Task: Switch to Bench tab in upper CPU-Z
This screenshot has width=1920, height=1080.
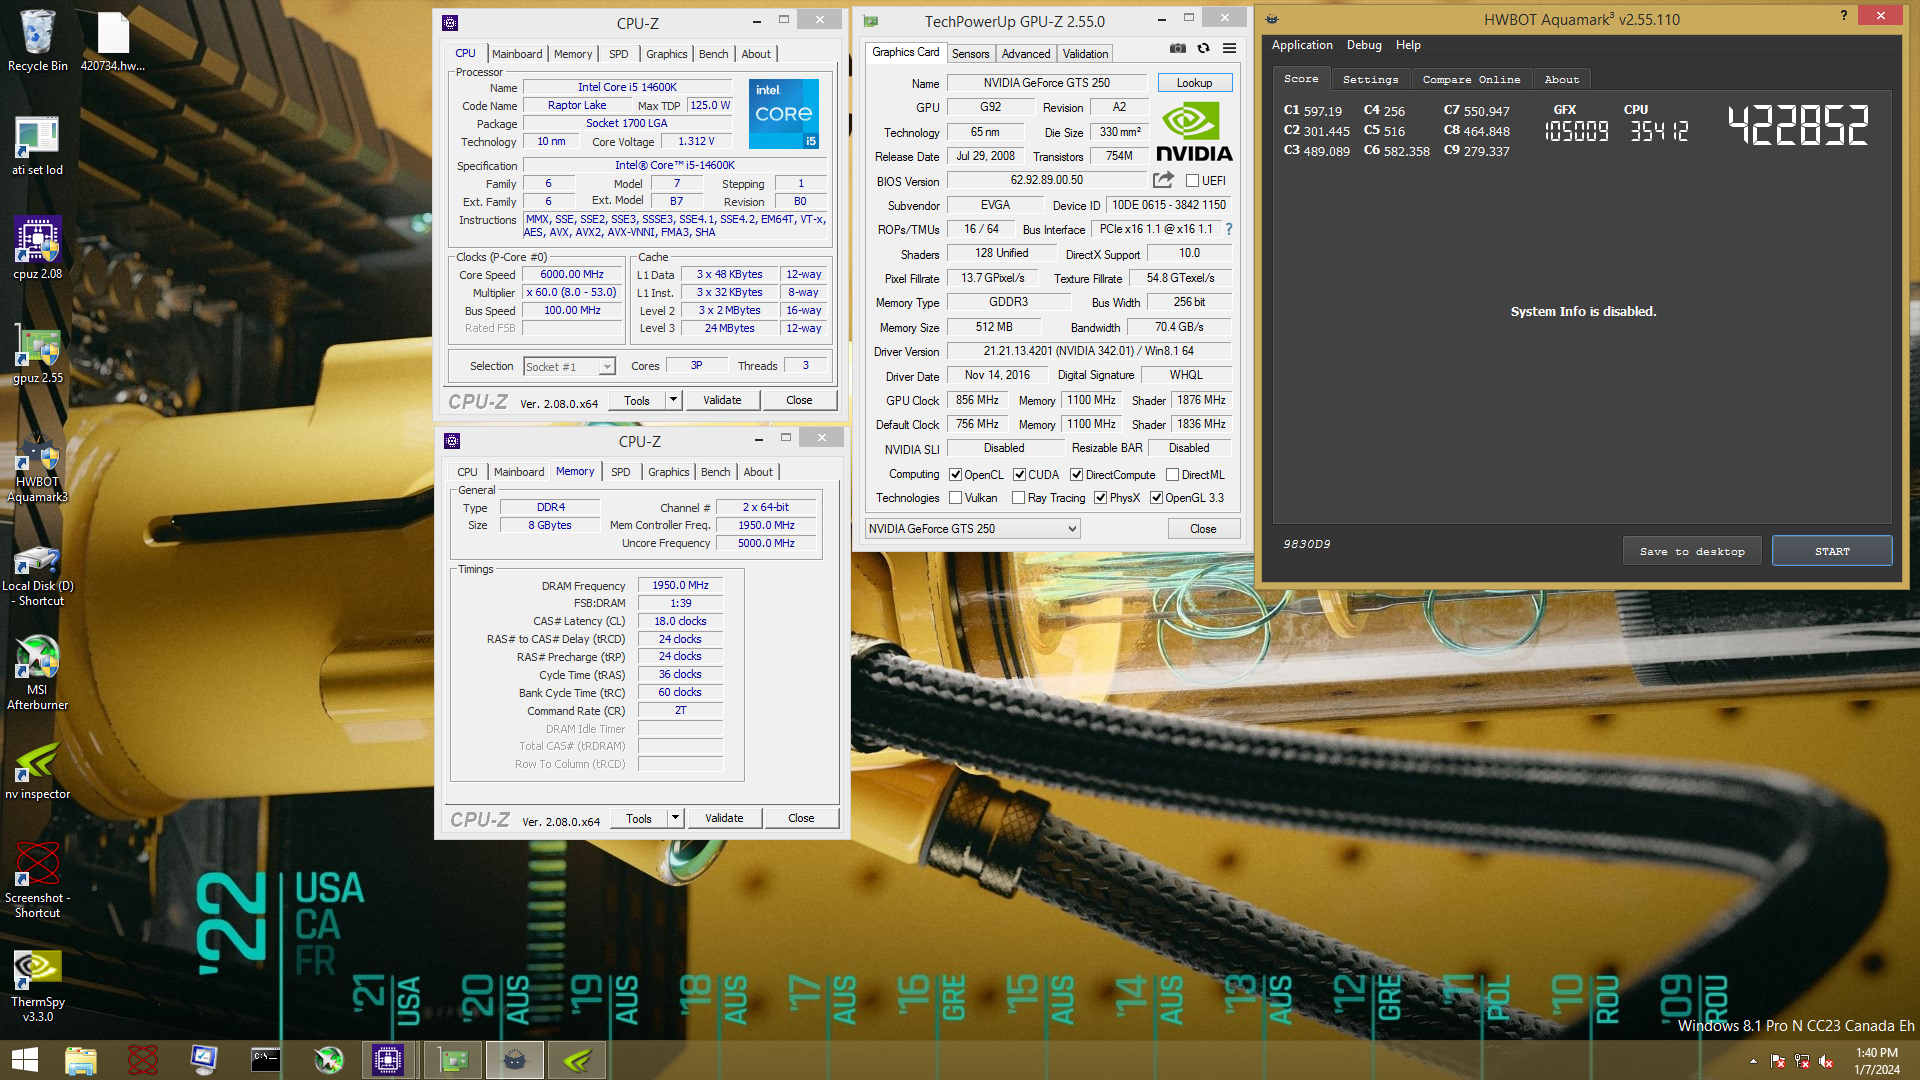Action: click(713, 54)
